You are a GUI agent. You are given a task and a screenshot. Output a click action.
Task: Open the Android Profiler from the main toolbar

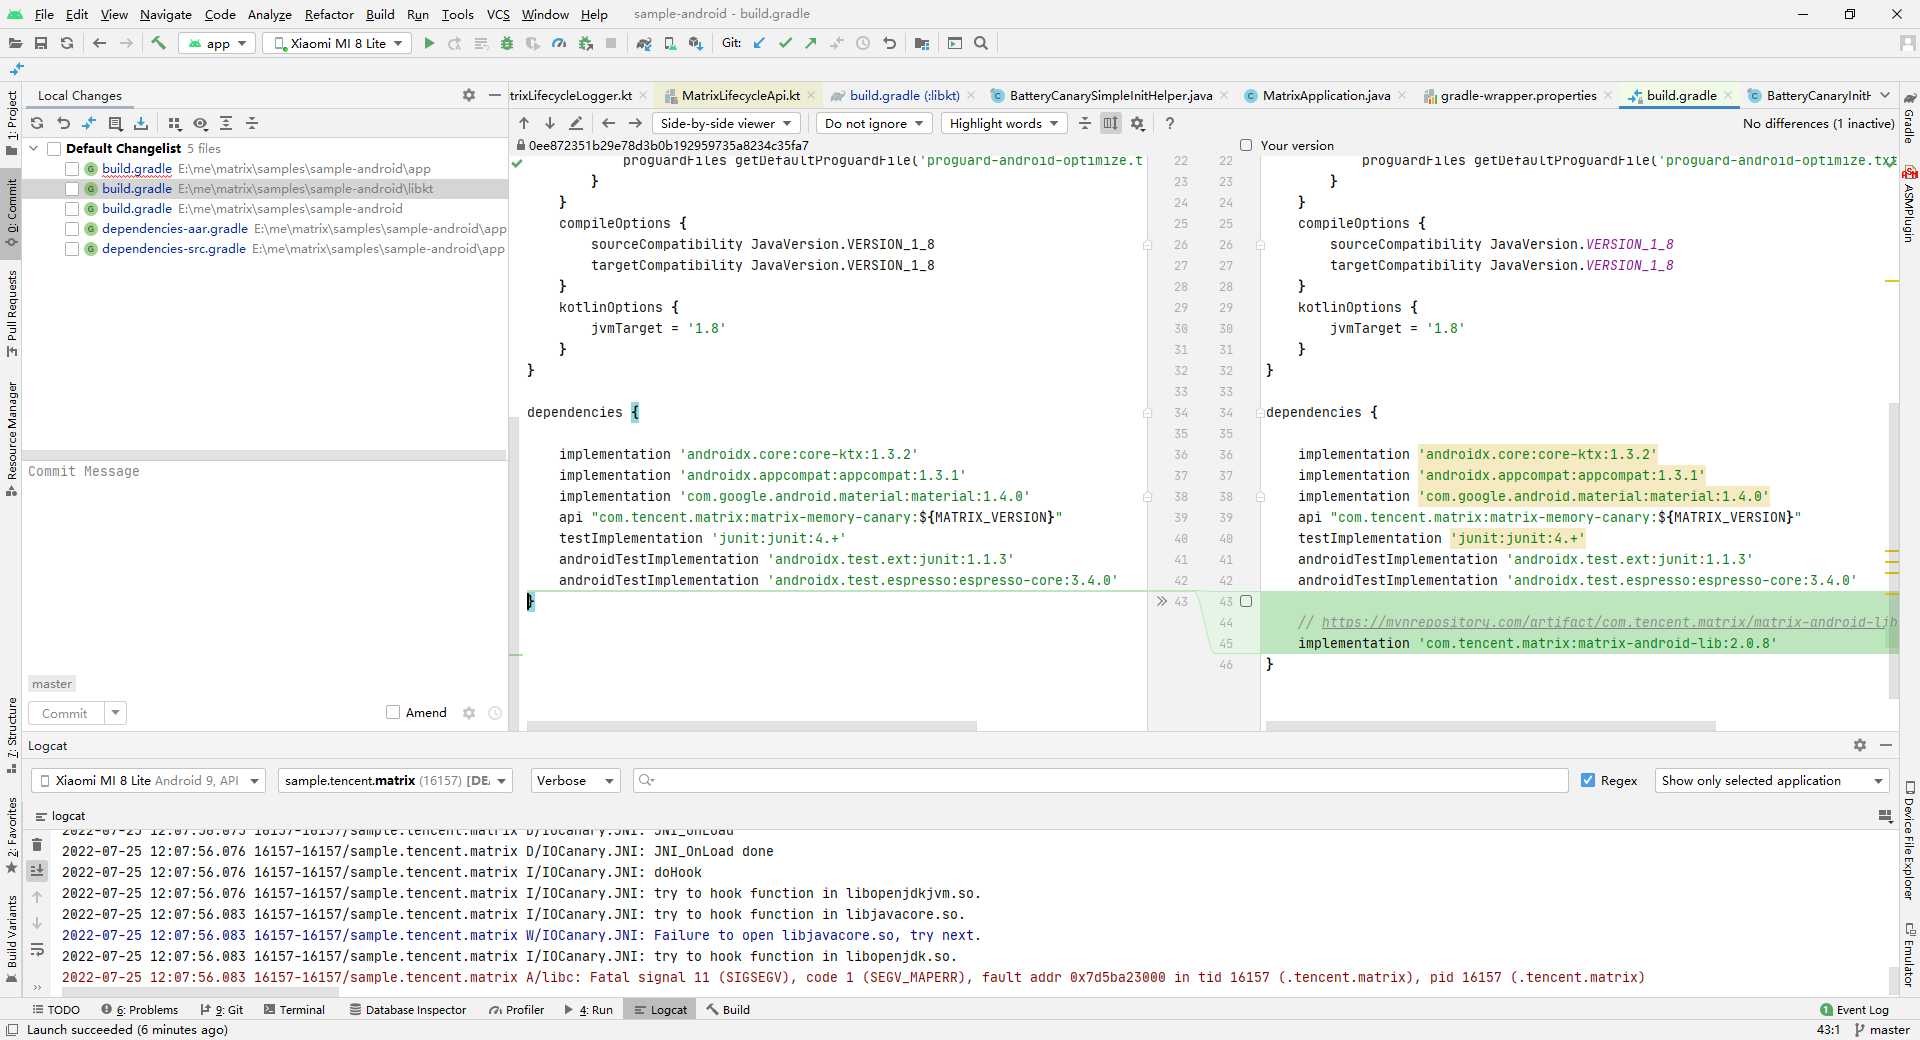(x=559, y=43)
